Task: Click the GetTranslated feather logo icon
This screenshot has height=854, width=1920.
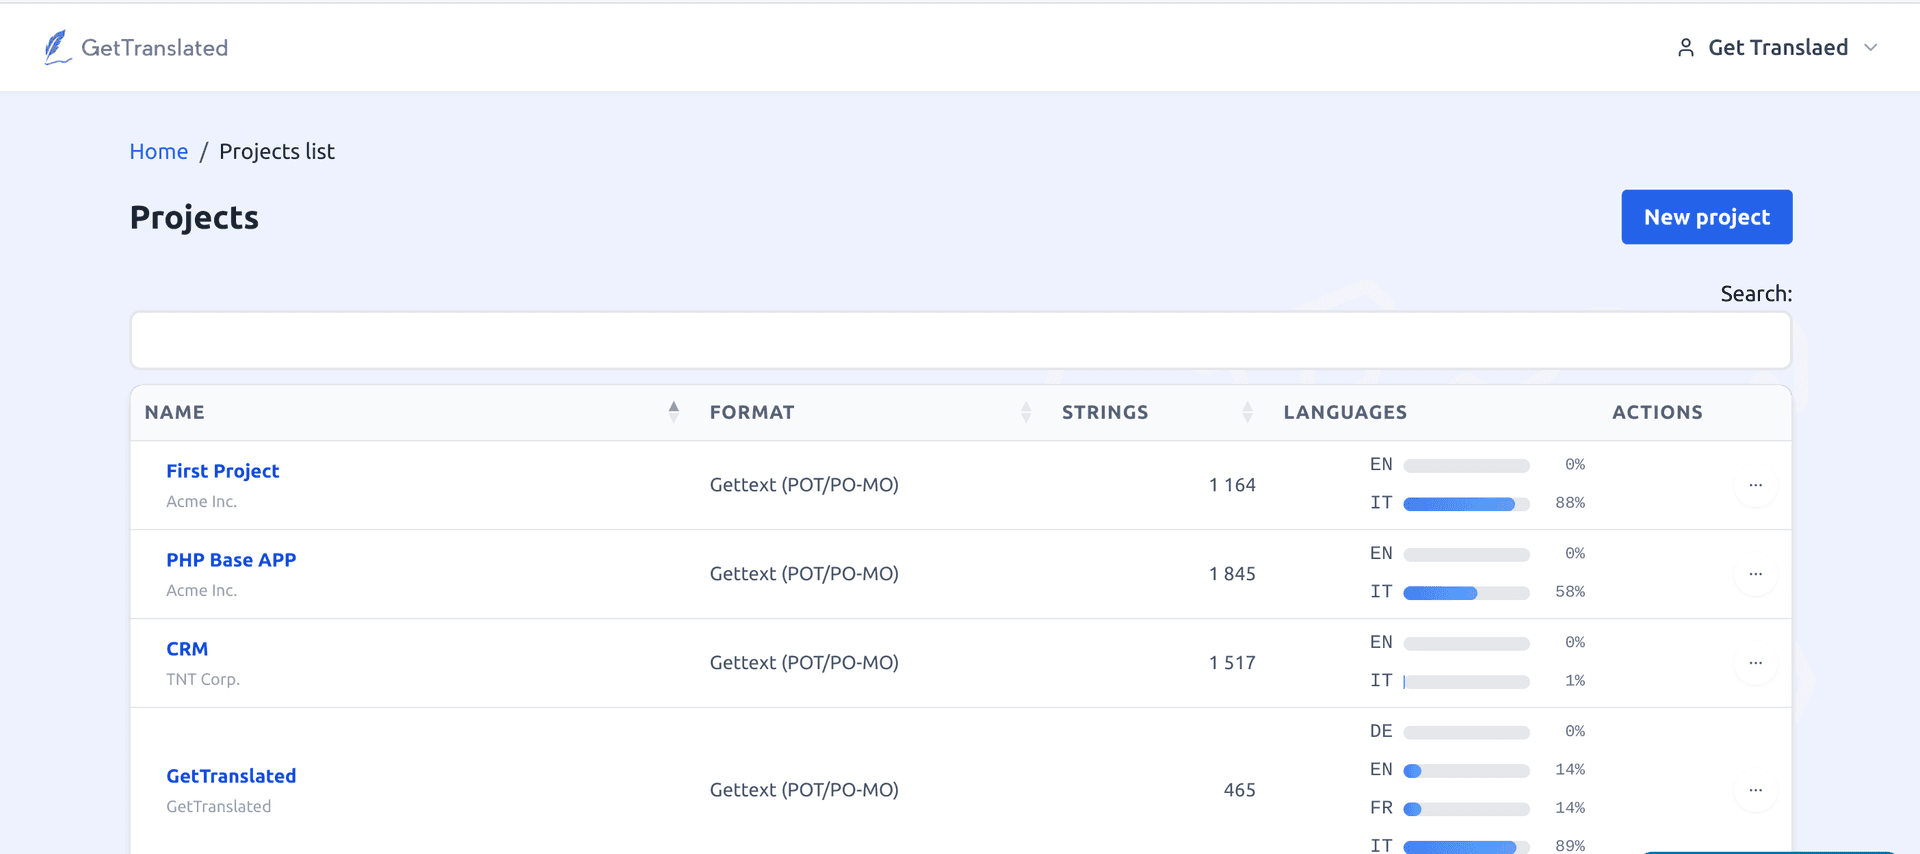Action: [57, 47]
